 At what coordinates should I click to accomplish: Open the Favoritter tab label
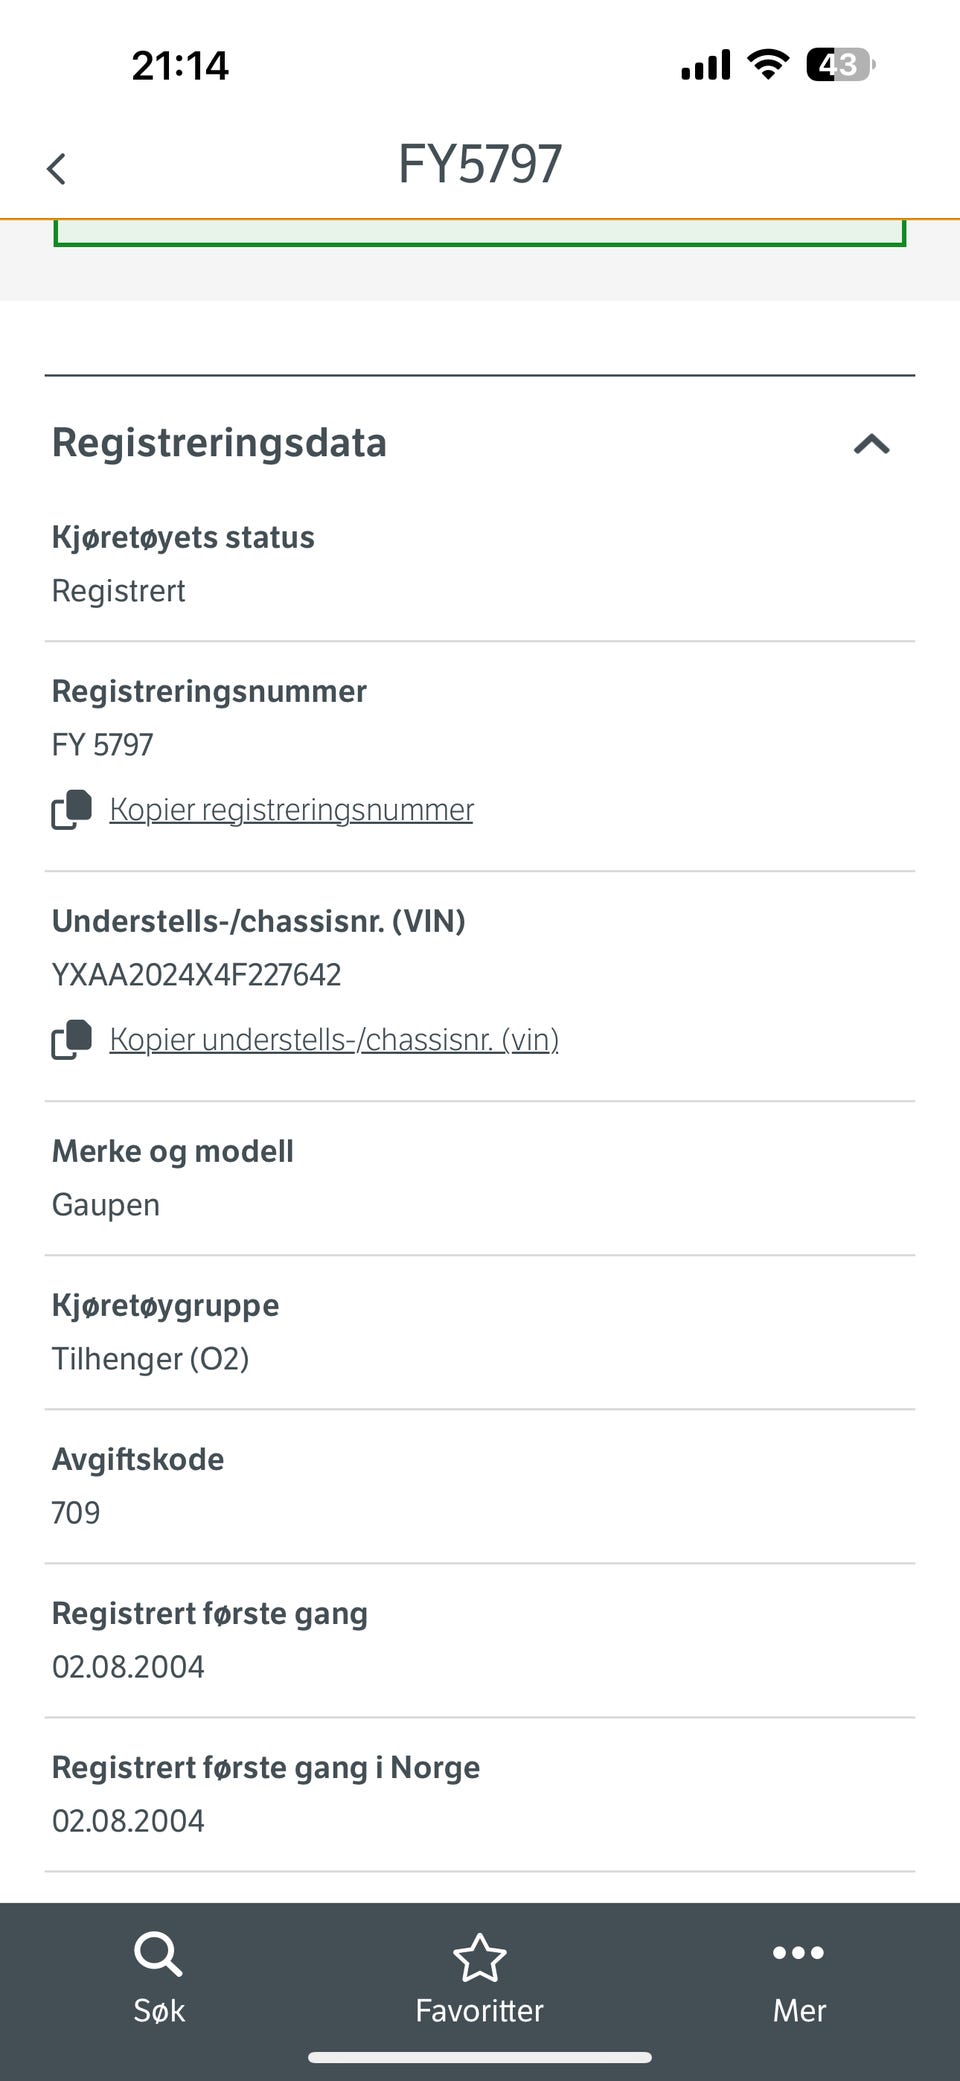(480, 2010)
